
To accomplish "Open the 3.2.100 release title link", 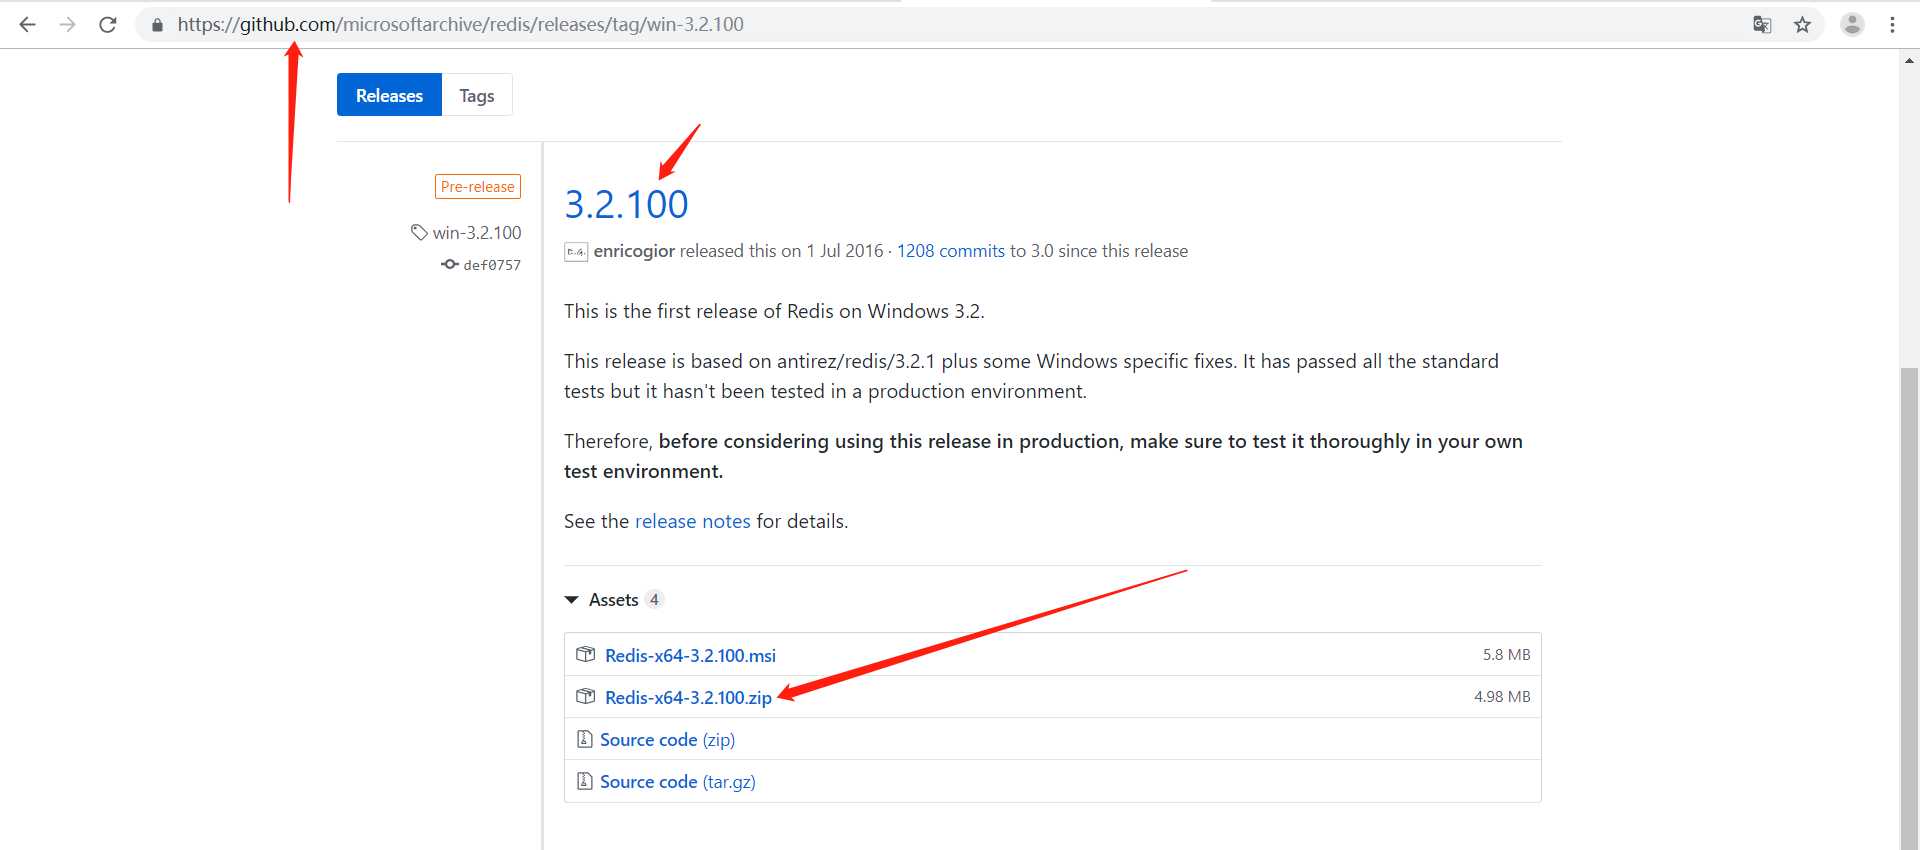I will click(x=626, y=204).
